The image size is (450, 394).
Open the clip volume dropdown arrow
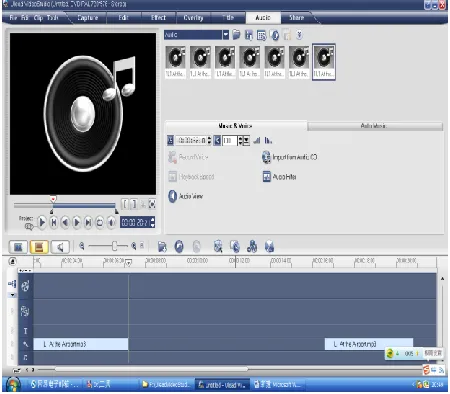coord(246,140)
